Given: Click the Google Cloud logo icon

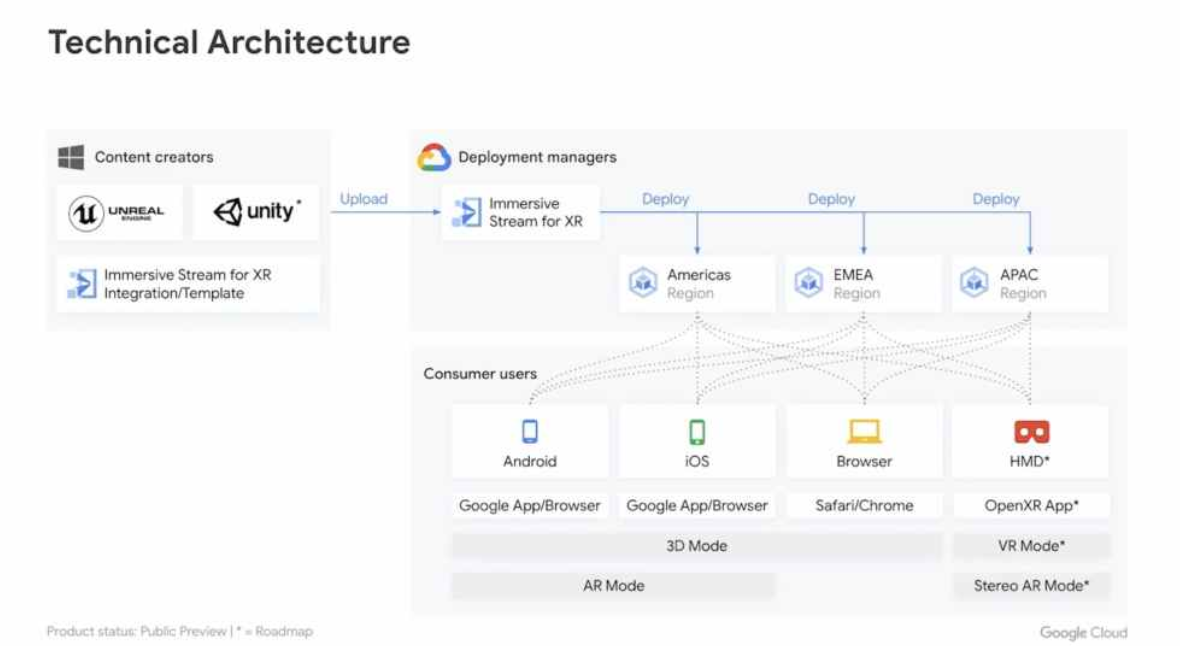Looking at the screenshot, I should (434, 157).
